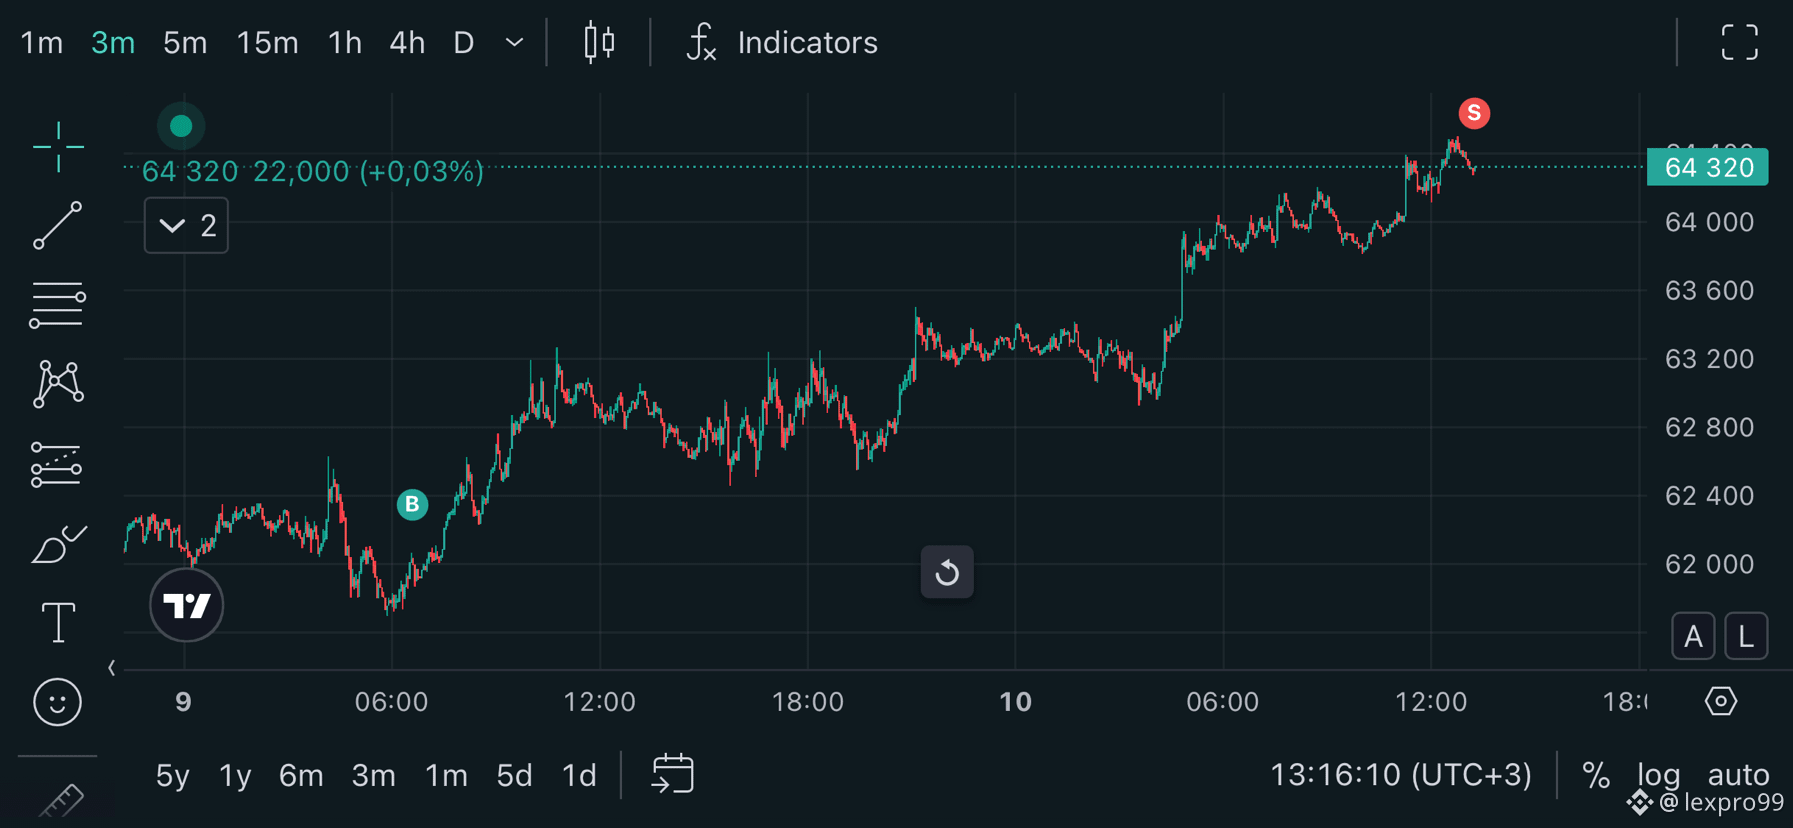Set date range to 5y
This screenshot has width=1793, height=828.
pos(173,775)
